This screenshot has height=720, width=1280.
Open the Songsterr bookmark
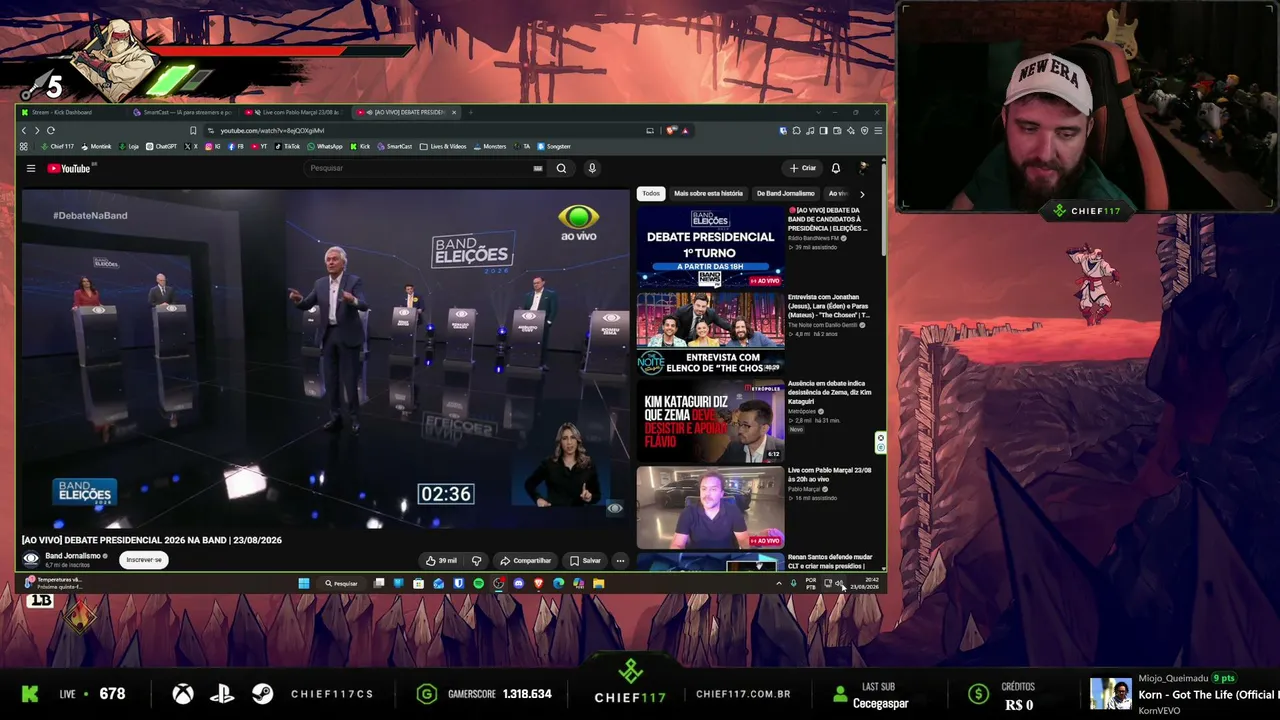point(554,146)
